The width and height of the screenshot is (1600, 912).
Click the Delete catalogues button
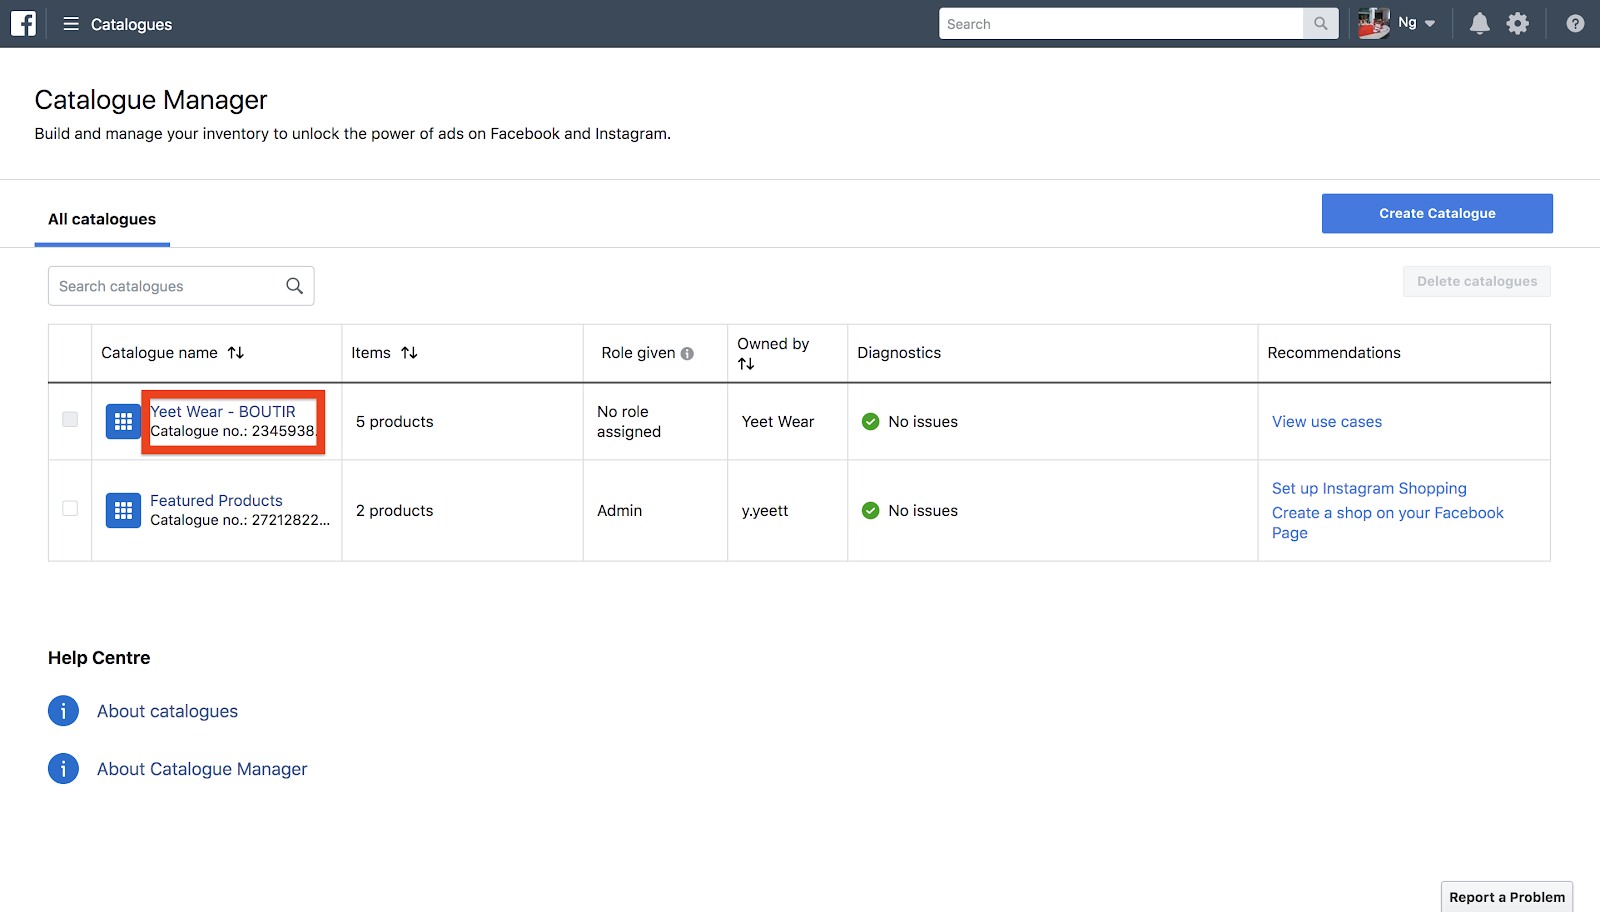pos(1477,281)
